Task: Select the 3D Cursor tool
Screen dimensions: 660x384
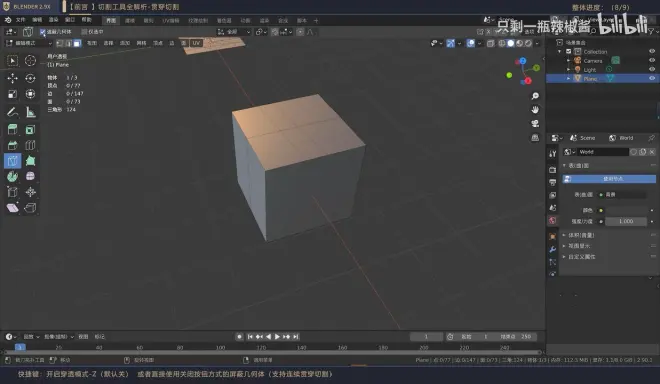Action: [30, 61]
